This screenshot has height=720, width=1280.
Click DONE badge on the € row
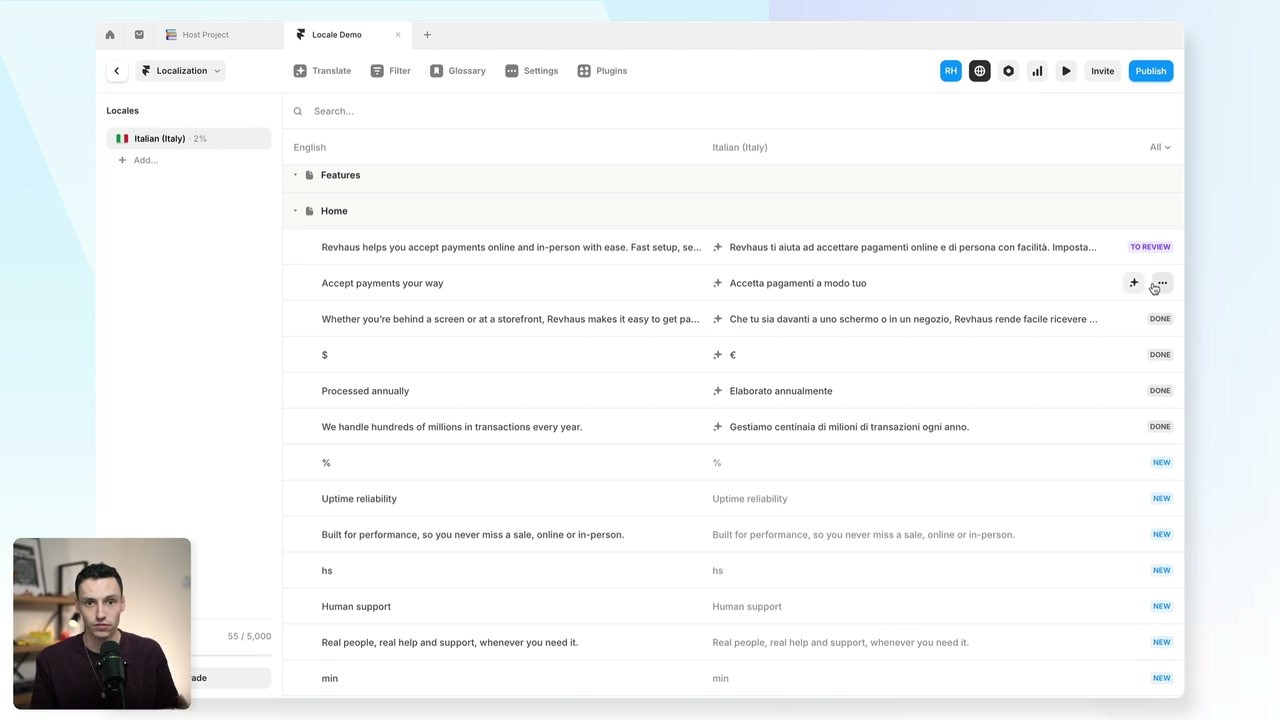[x=1160, y=355]
